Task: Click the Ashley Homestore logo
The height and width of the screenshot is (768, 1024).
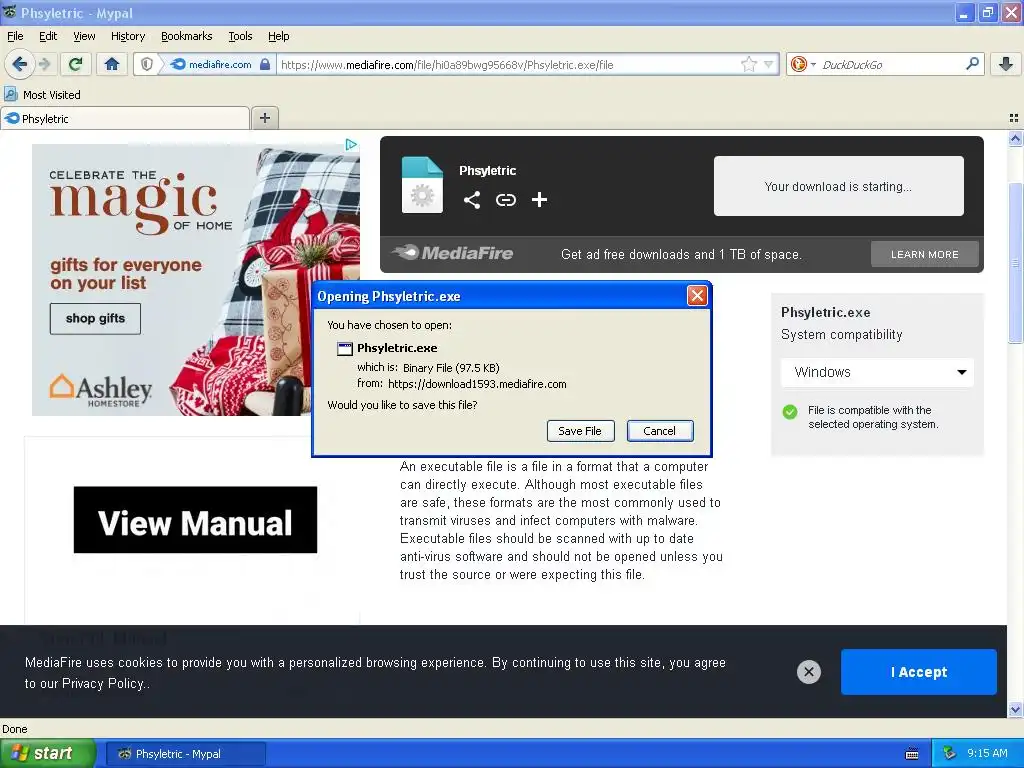Action: click(101, 390)
